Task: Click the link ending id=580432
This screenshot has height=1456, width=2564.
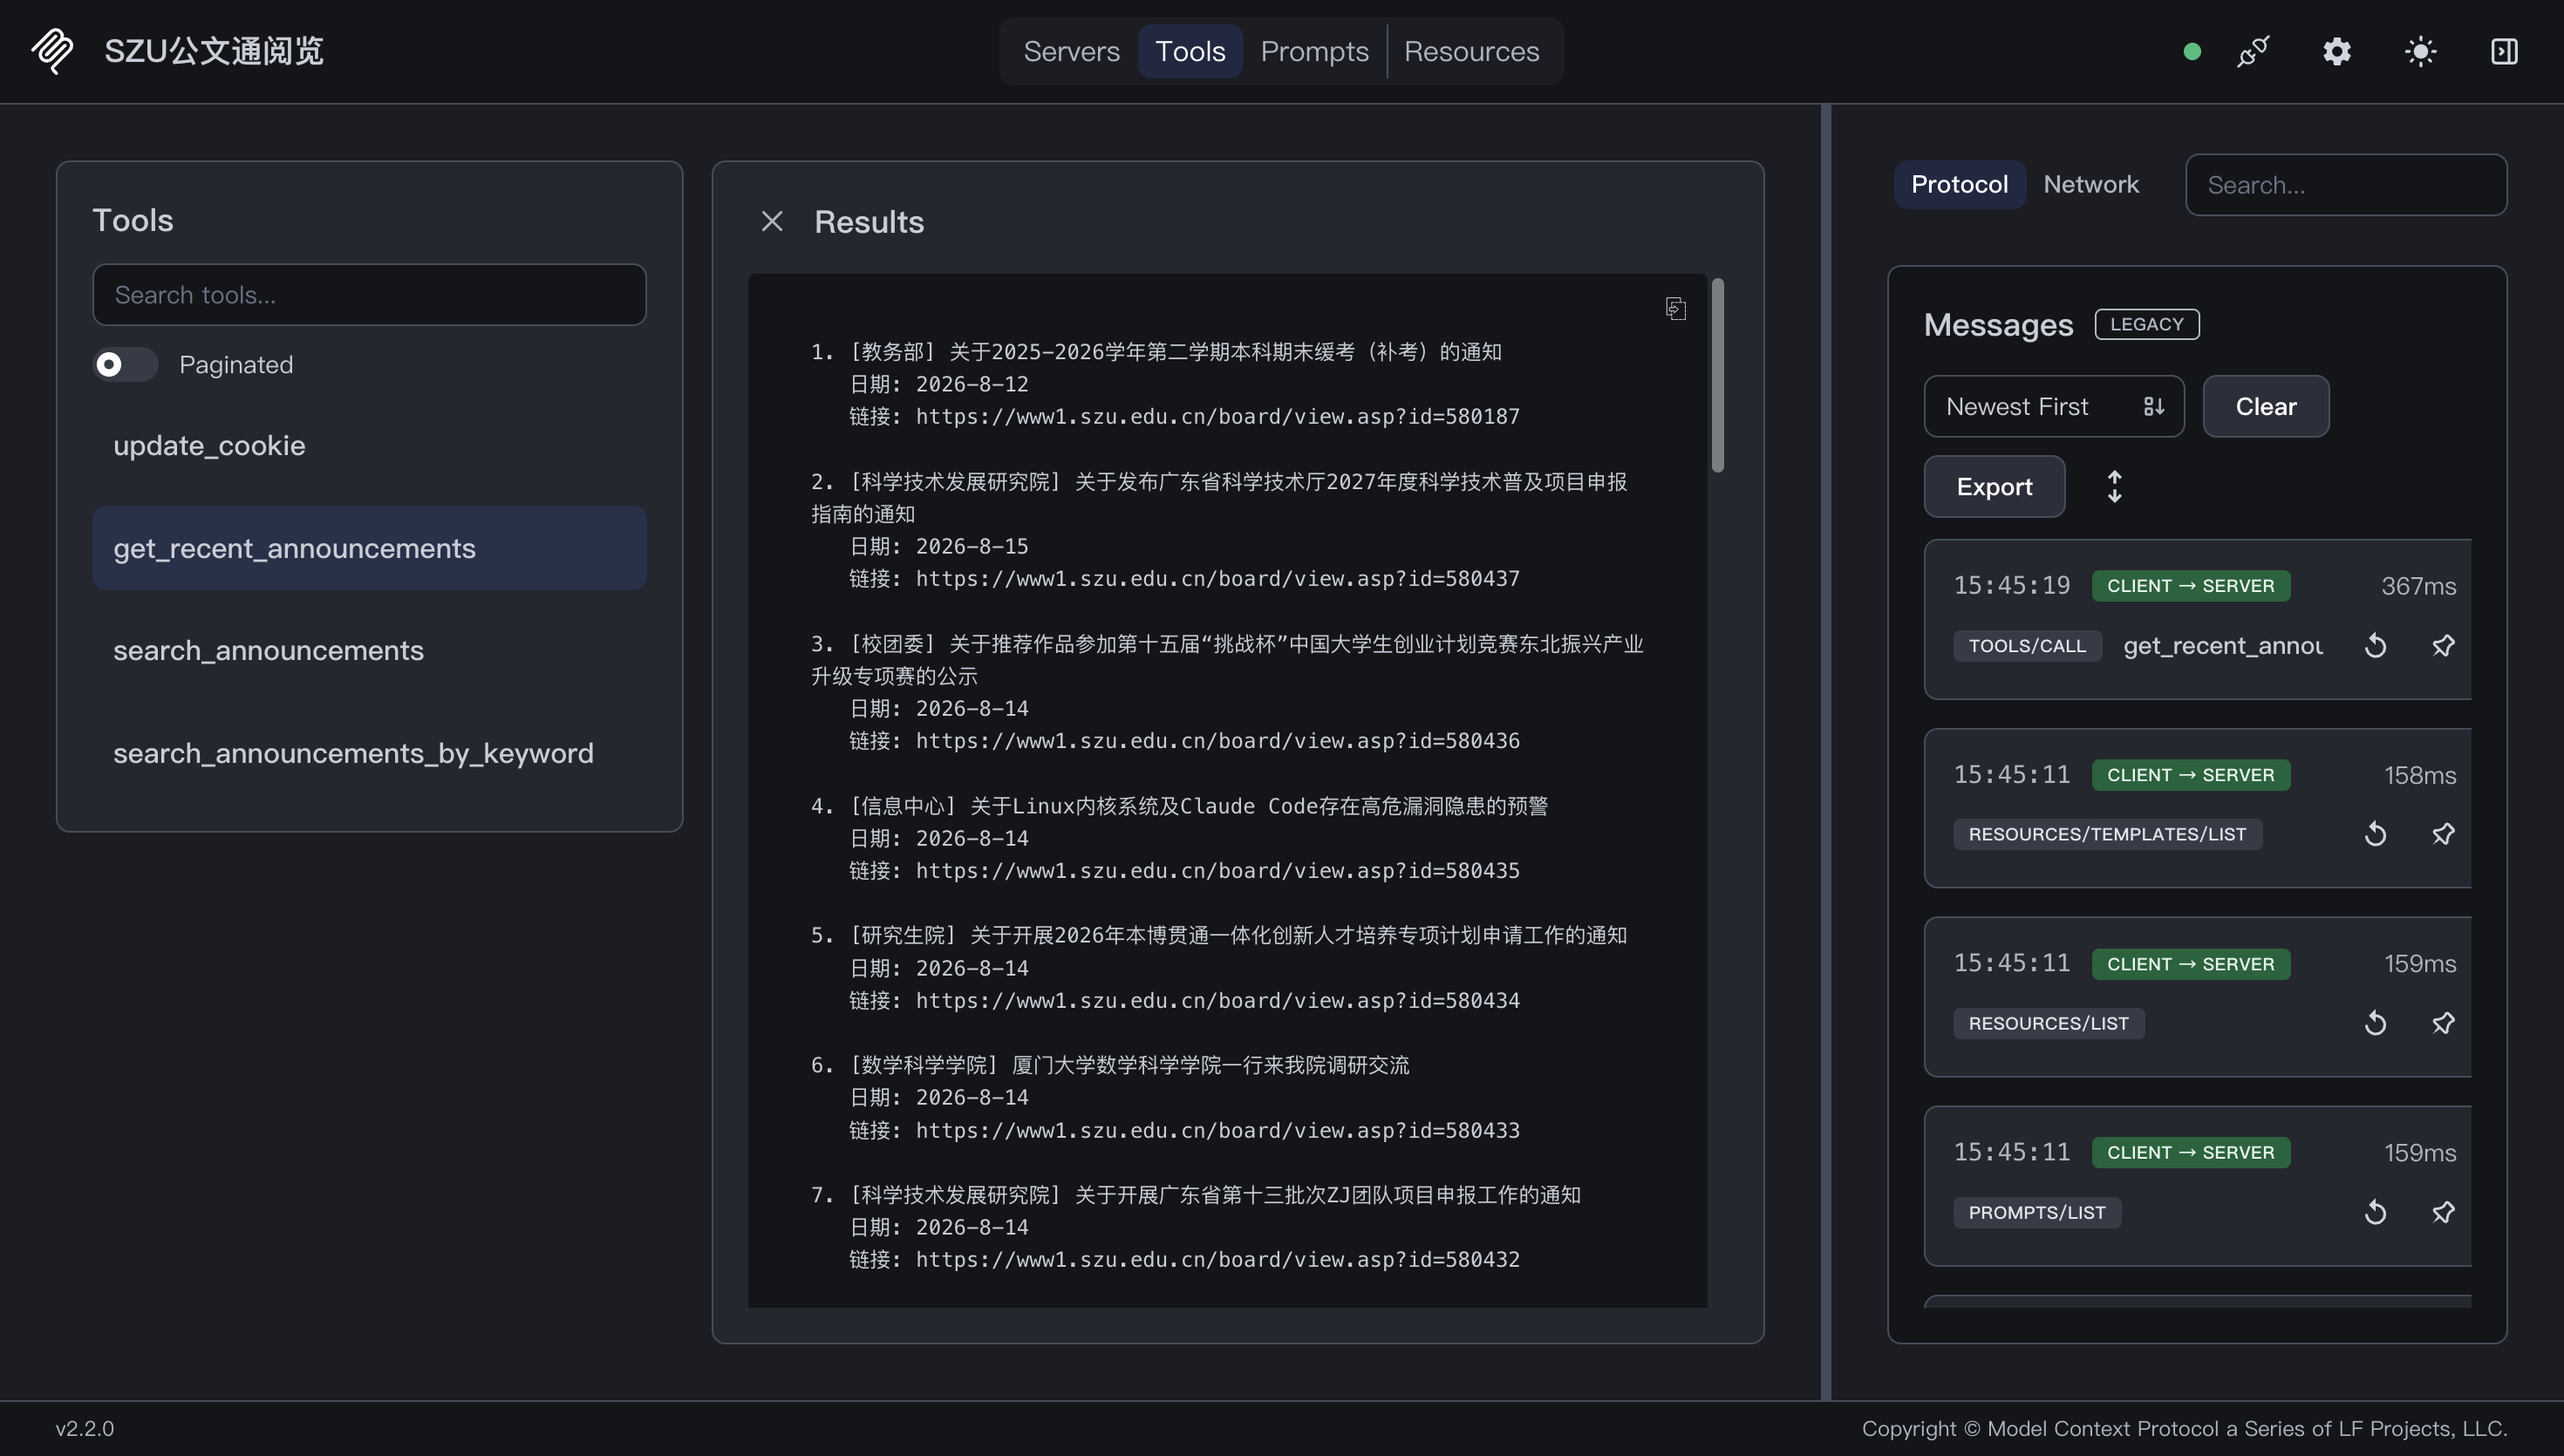Action: 1217,1259
